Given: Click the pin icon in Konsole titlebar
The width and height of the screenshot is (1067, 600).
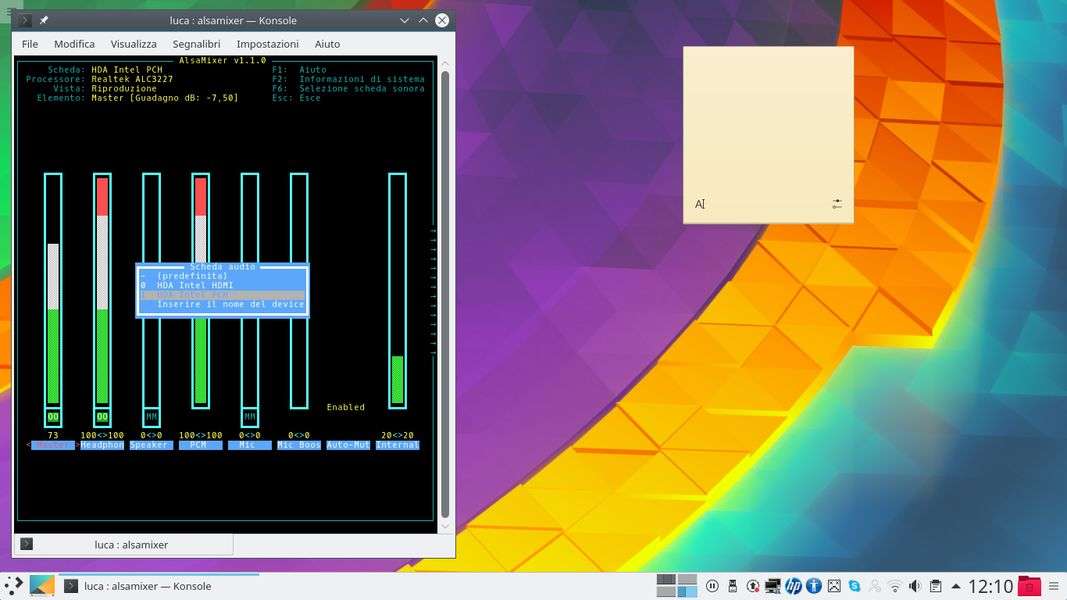Looking at the screenshot, I should [x=44, y=20].
